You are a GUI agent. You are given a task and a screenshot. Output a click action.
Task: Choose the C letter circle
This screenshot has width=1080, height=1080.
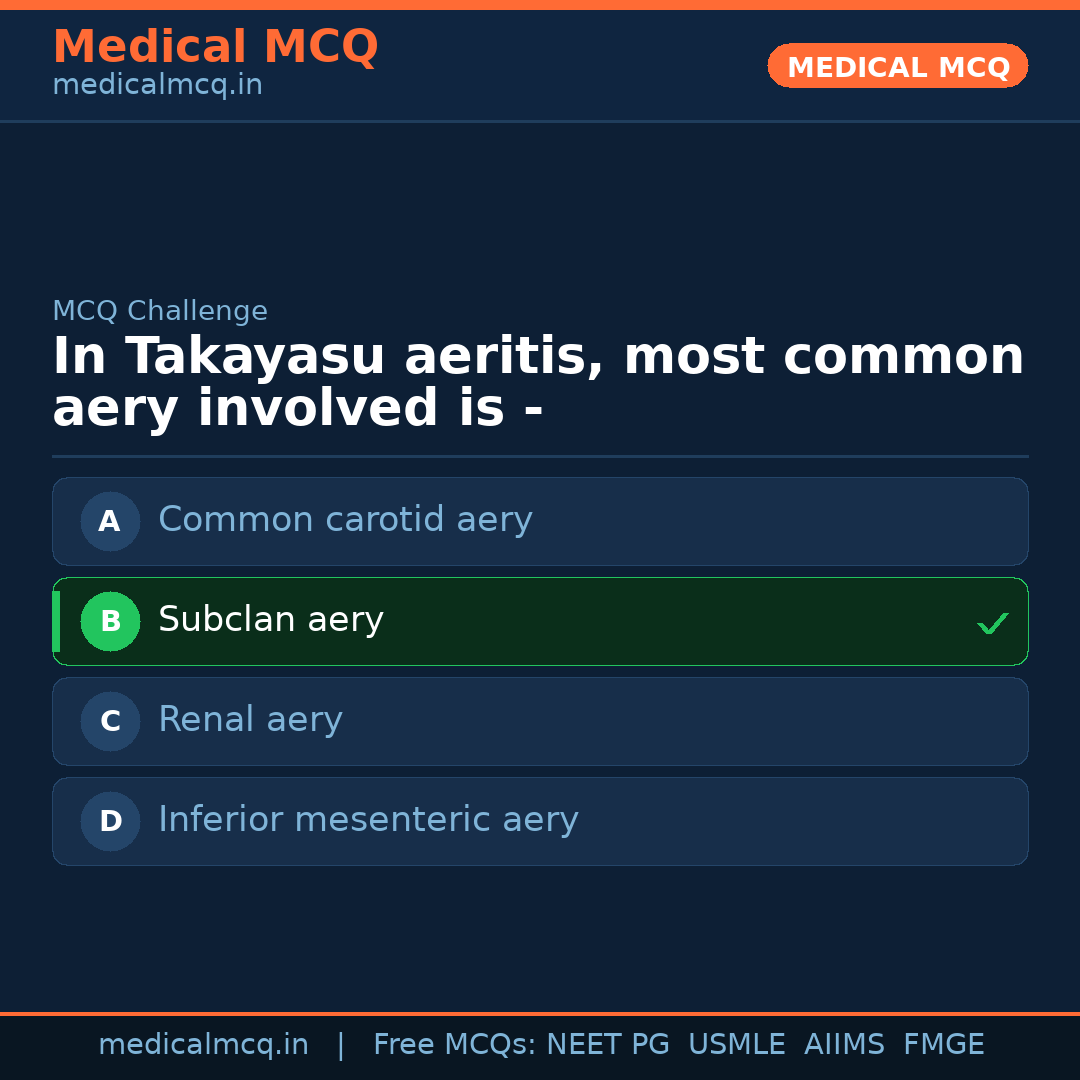pyautogui.click(x=110, y=721)
